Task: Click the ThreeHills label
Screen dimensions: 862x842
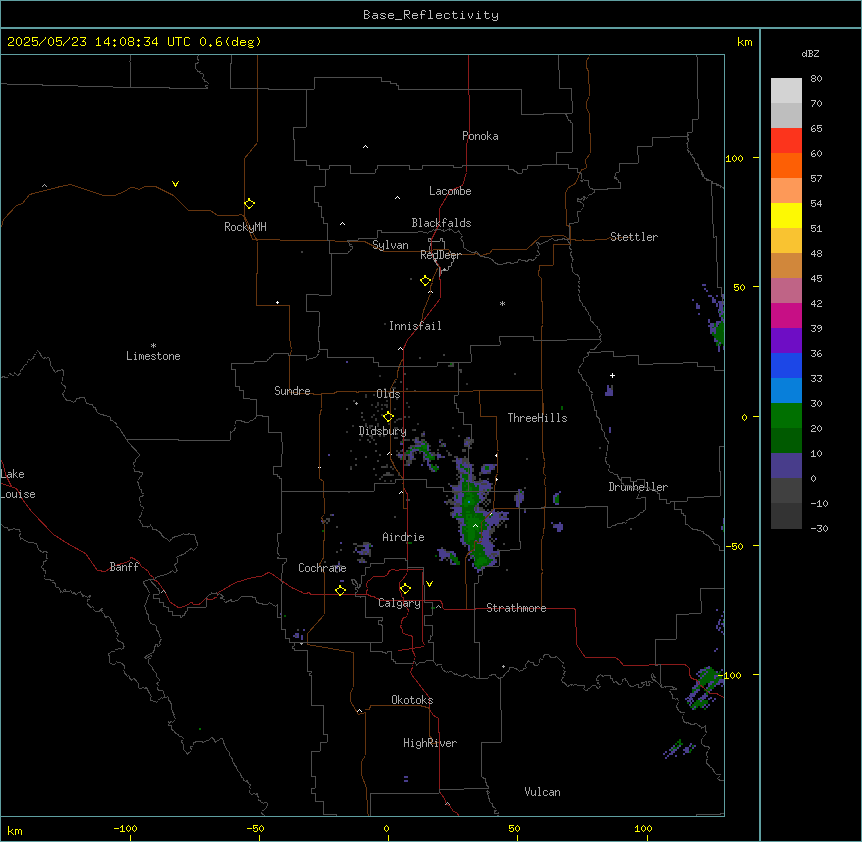Action: tap(537, 418)
